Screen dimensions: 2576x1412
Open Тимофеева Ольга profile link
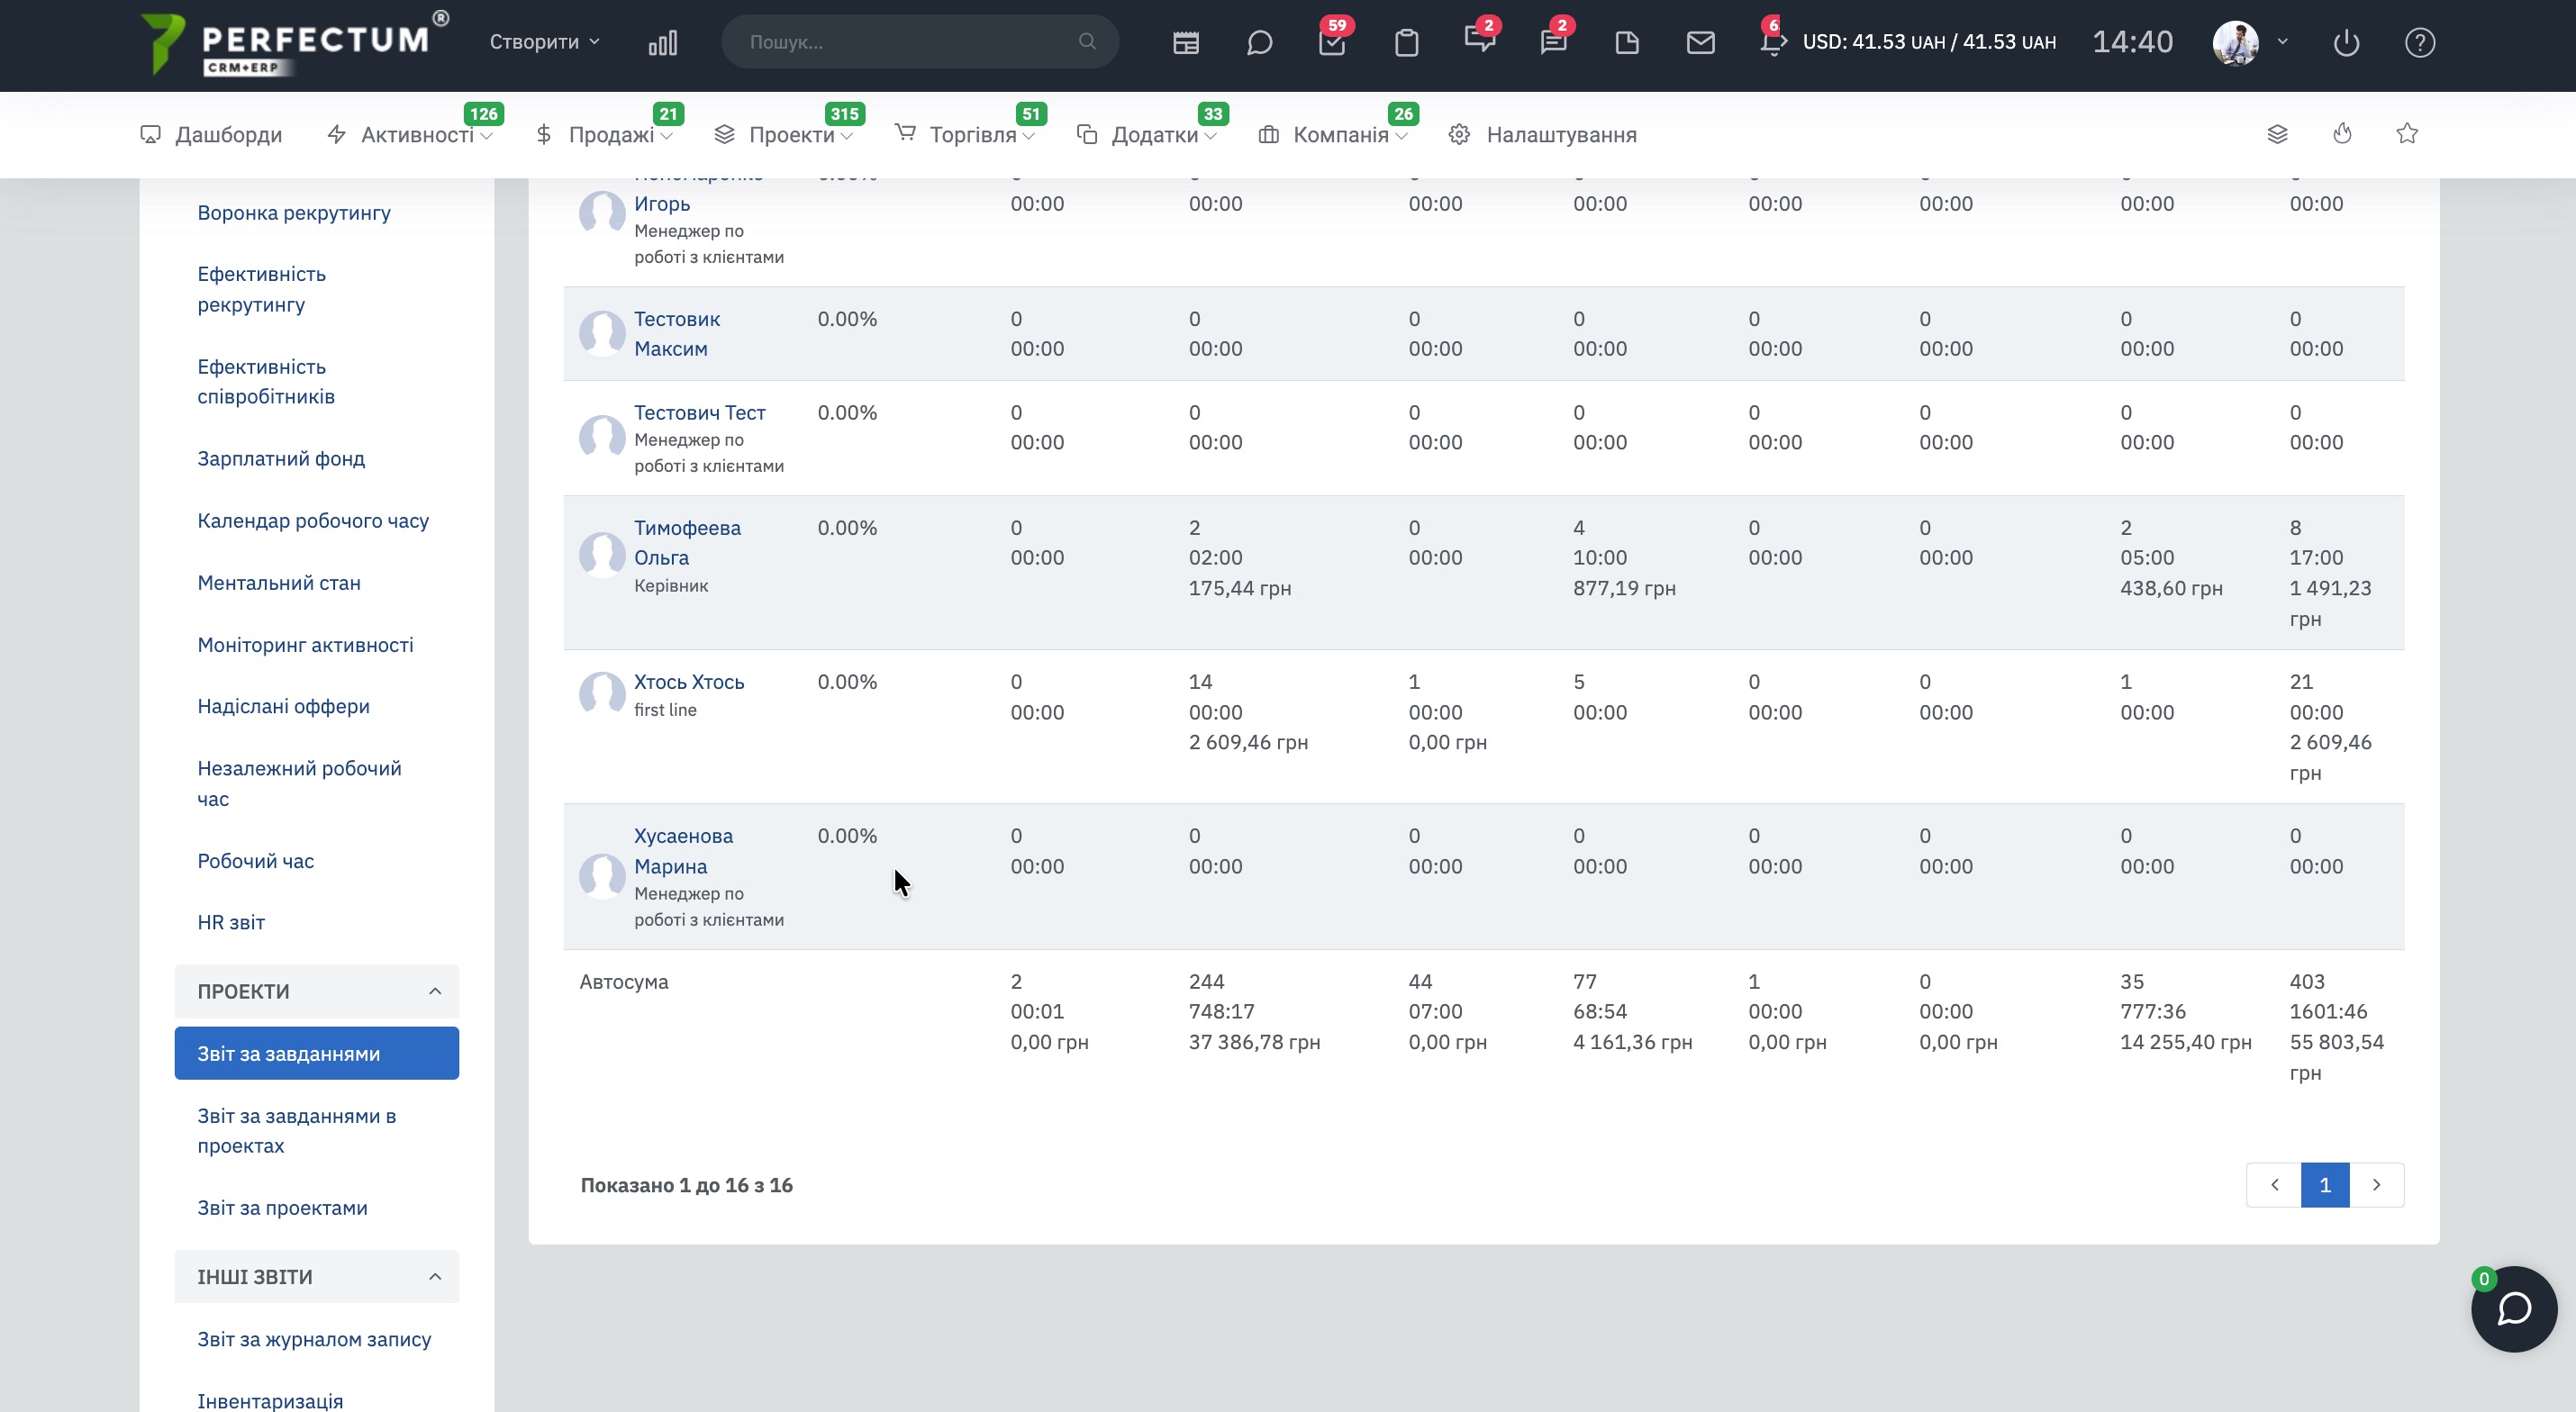click(x=686, y=542)
